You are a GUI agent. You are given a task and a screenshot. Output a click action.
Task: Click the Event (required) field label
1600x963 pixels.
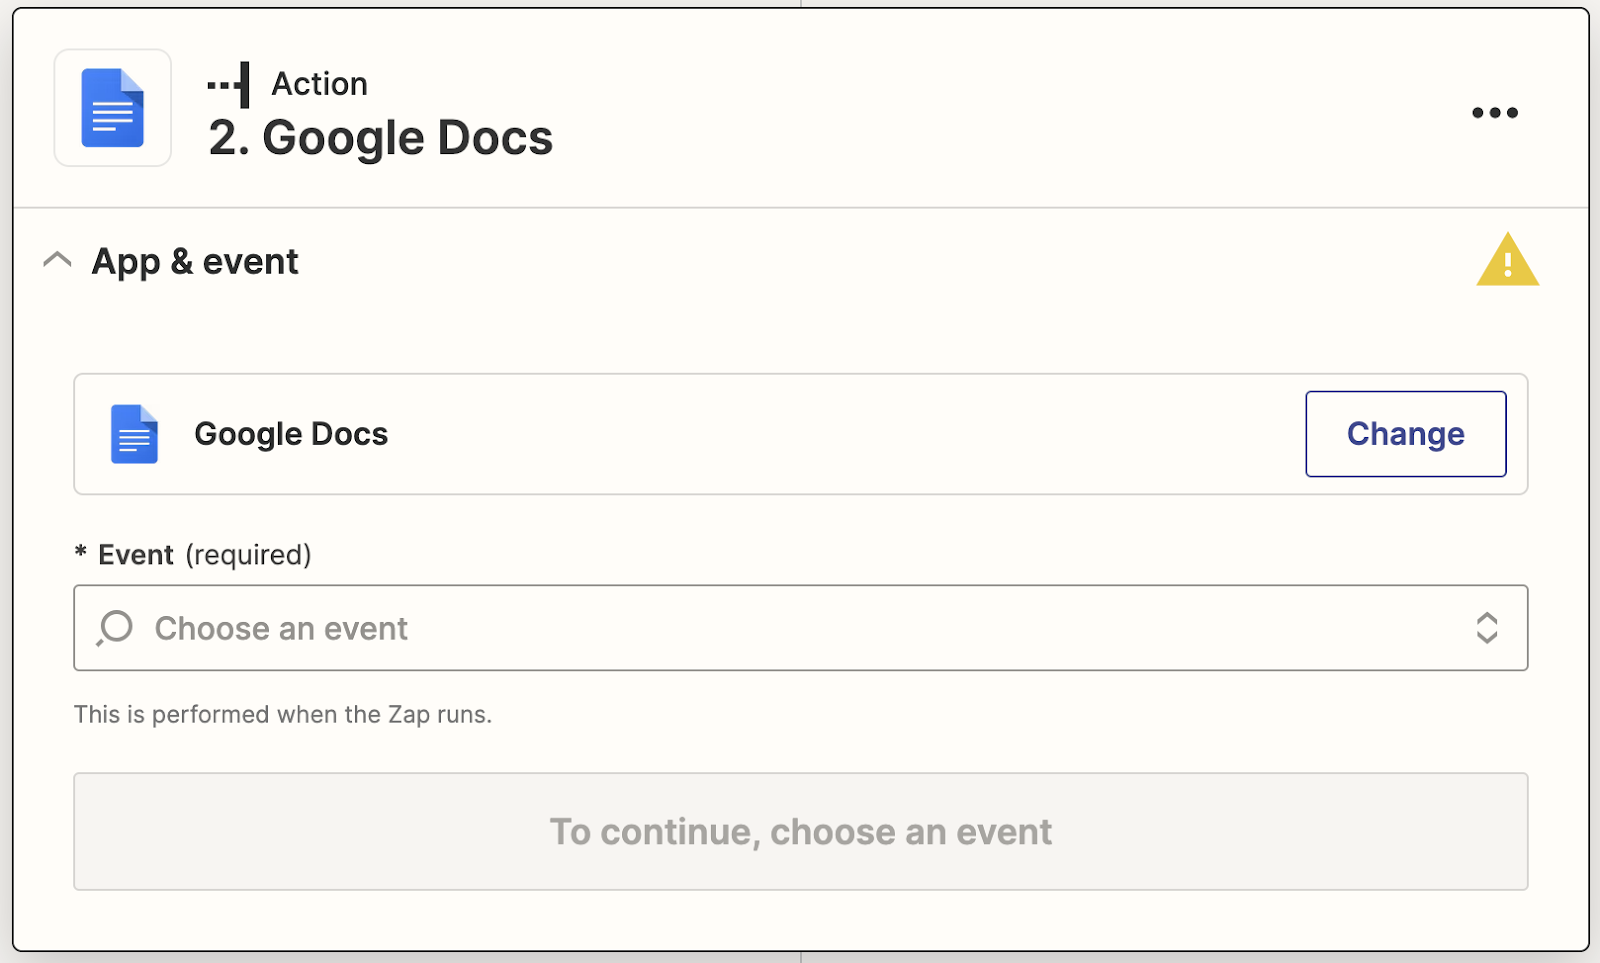205,555
